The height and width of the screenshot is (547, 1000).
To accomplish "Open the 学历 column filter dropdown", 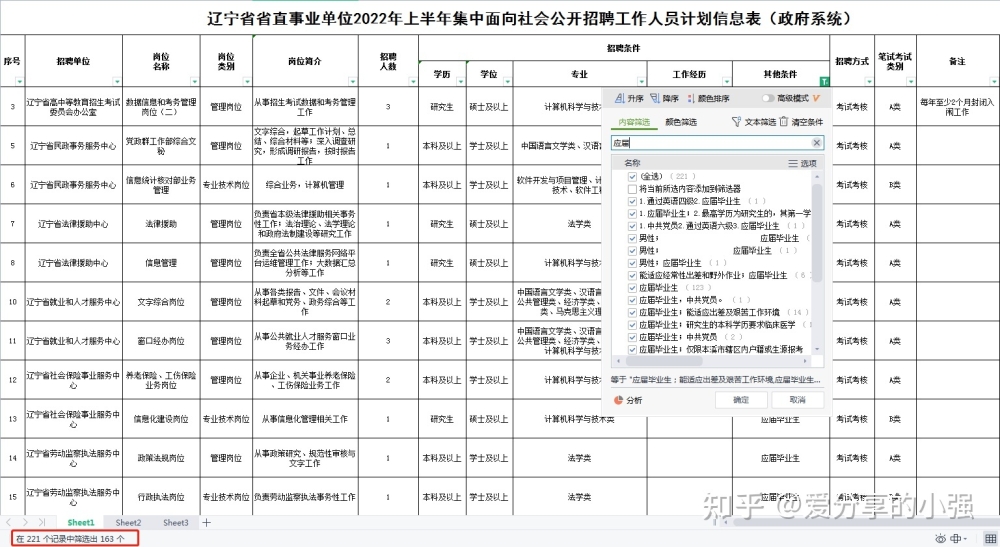I will (x=460, y=82).
